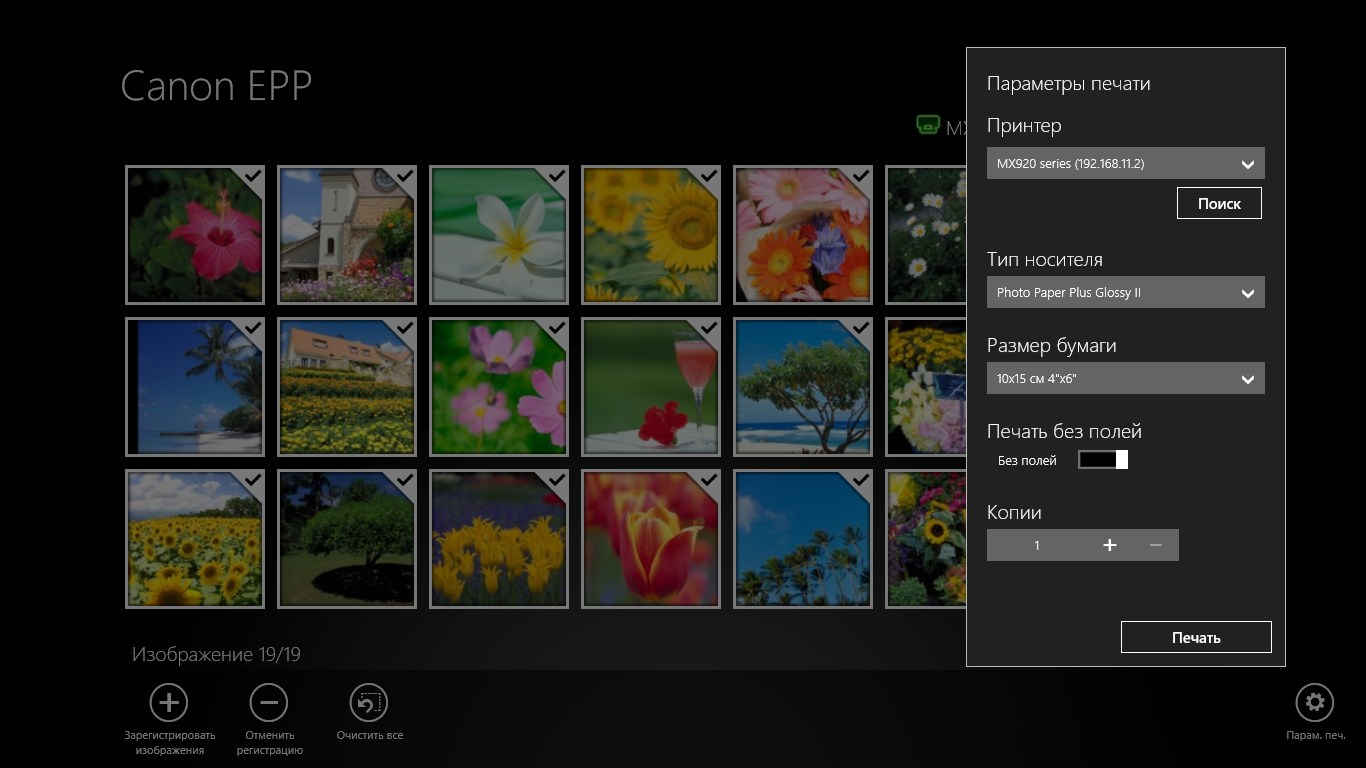Uncheck the single sunflower photo checkmark
This screenshot has width=1366, height=768.
point(708,176)
